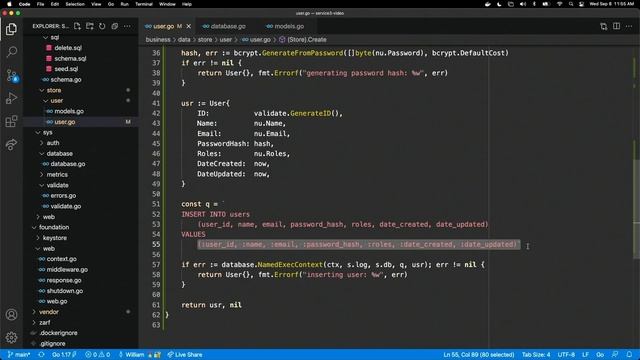Image resolution: width=640 pixels, height=360 pixels.
Task: Open the Run and Debug view
Action: click(x=11, y=98)
